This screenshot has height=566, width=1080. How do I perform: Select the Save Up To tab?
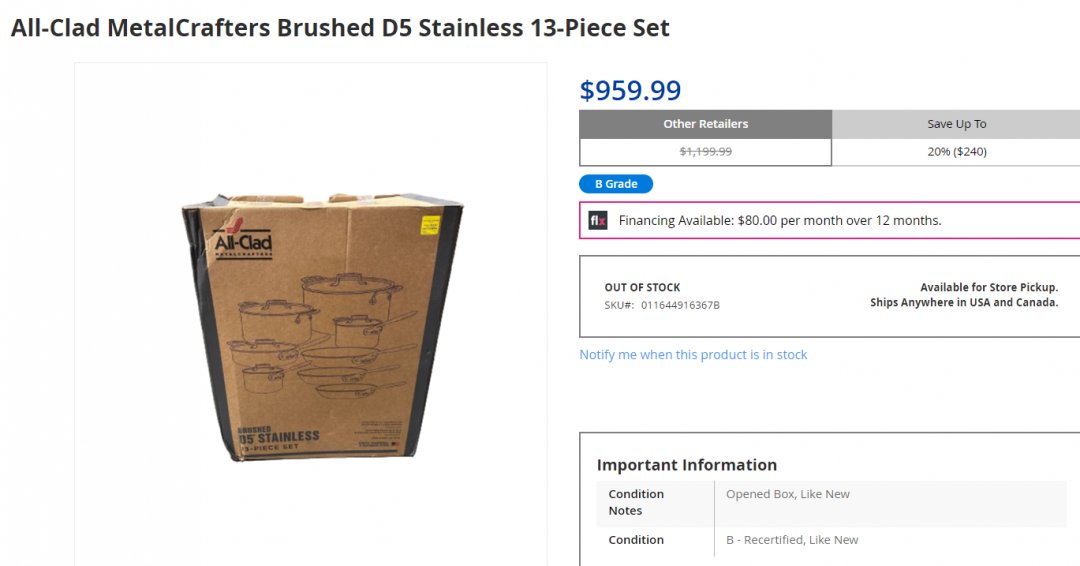pyautogui.click(x=956, y=124)
